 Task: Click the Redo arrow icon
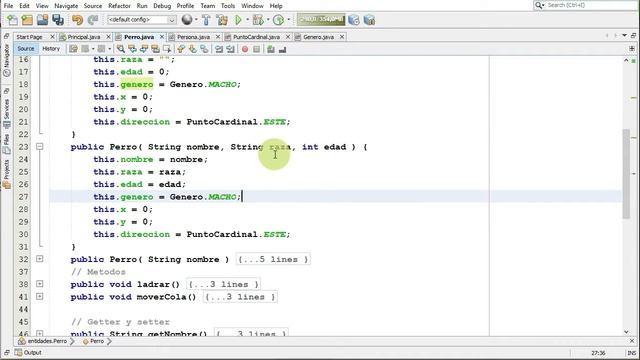(93, 20)
